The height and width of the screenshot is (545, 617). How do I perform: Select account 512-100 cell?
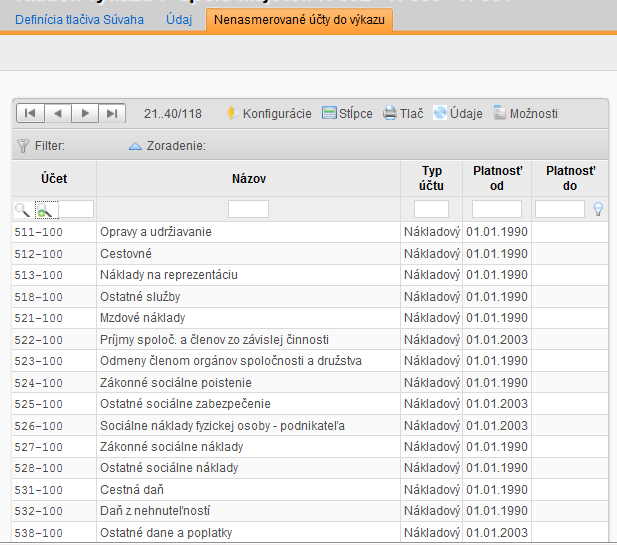tap(54, 254)
